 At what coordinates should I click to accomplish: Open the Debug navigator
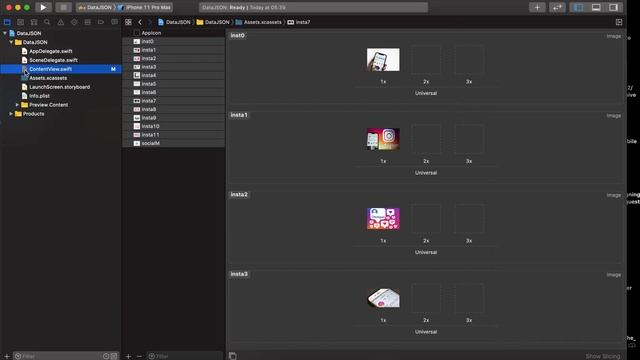(x=87, y=22)
